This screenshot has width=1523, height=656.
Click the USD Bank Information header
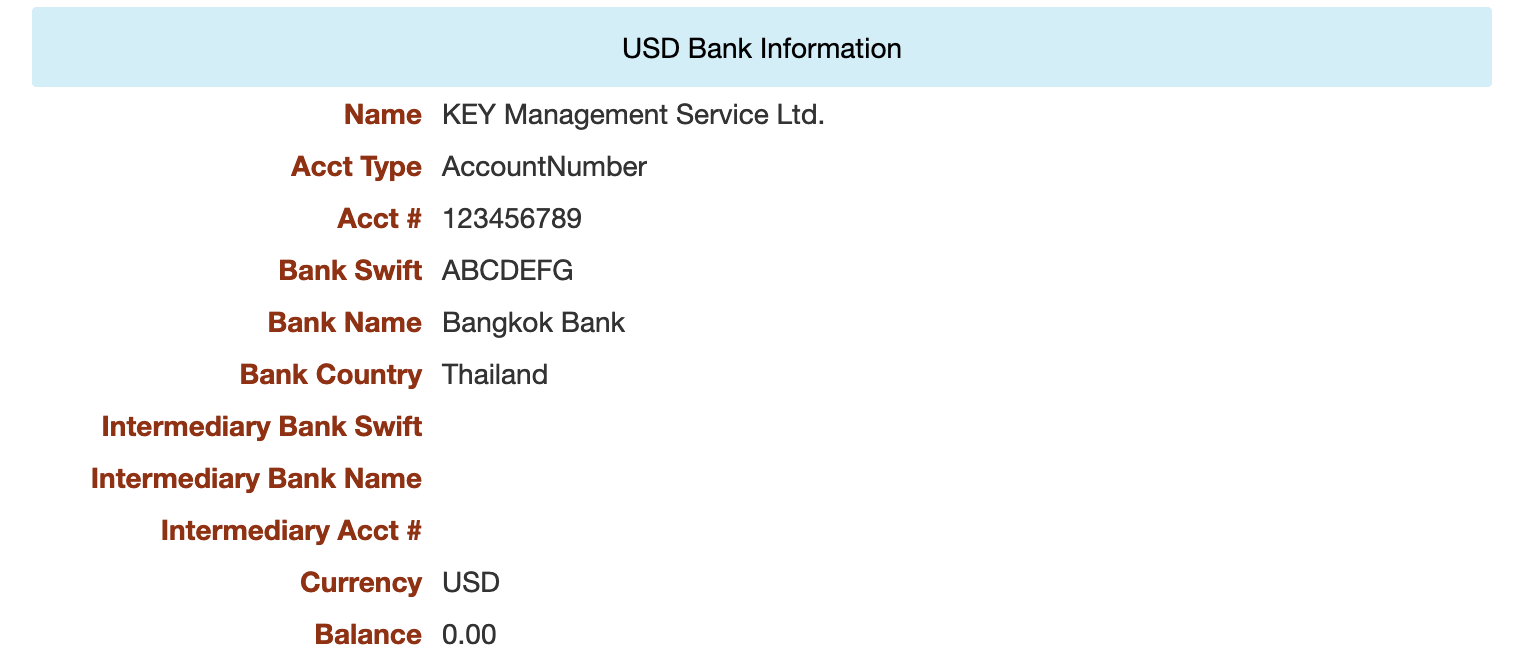tap(761, 48)
